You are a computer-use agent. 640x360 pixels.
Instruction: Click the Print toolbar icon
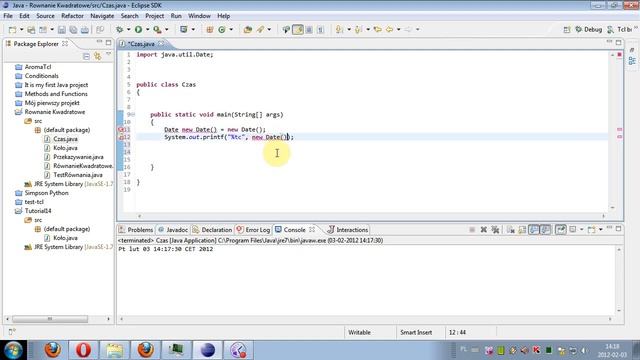pos(84,29)
